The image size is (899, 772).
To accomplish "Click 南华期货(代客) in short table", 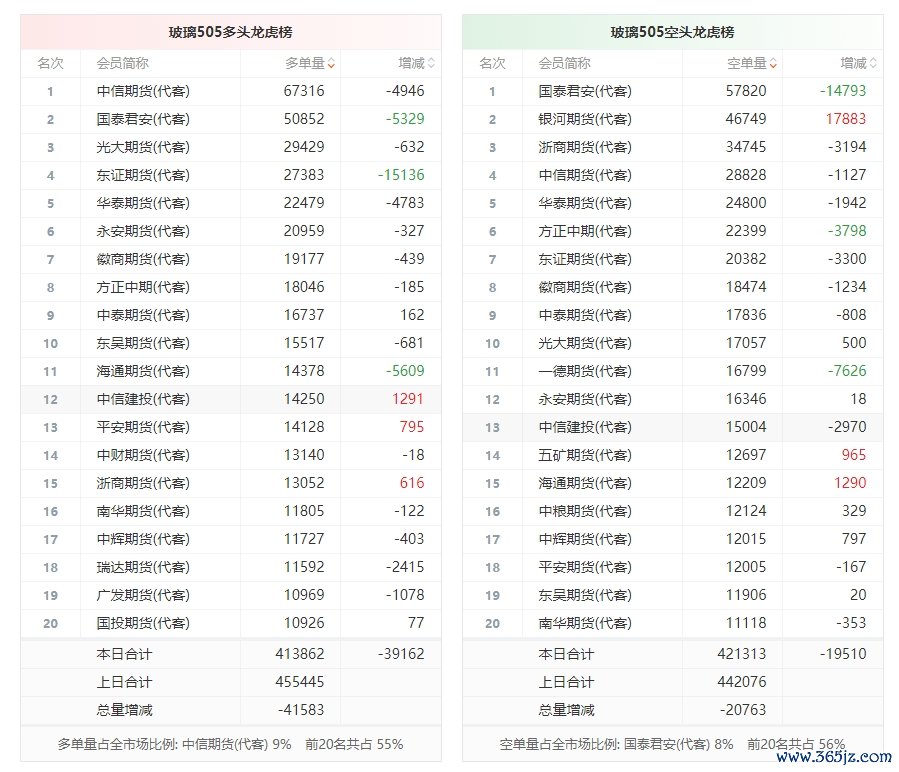I will pyautogui.click(x=585, y=623).
